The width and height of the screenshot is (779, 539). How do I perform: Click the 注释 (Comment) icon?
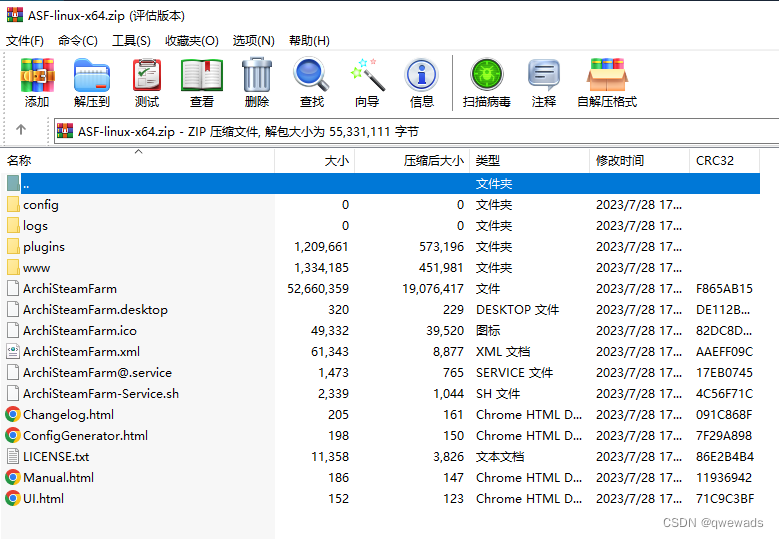point(544,75)
